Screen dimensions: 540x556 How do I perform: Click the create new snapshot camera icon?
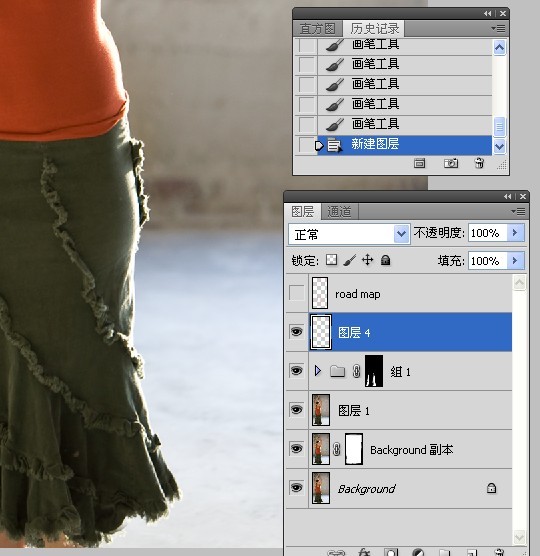[x=451, y=163]
